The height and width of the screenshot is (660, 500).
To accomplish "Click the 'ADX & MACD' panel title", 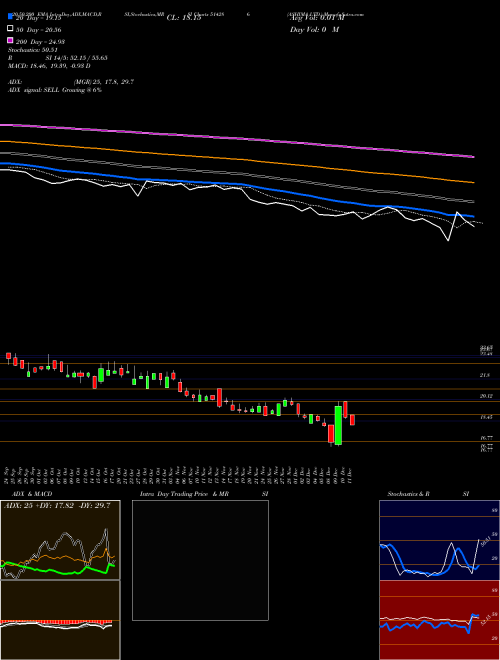I will tap(32, 494).
